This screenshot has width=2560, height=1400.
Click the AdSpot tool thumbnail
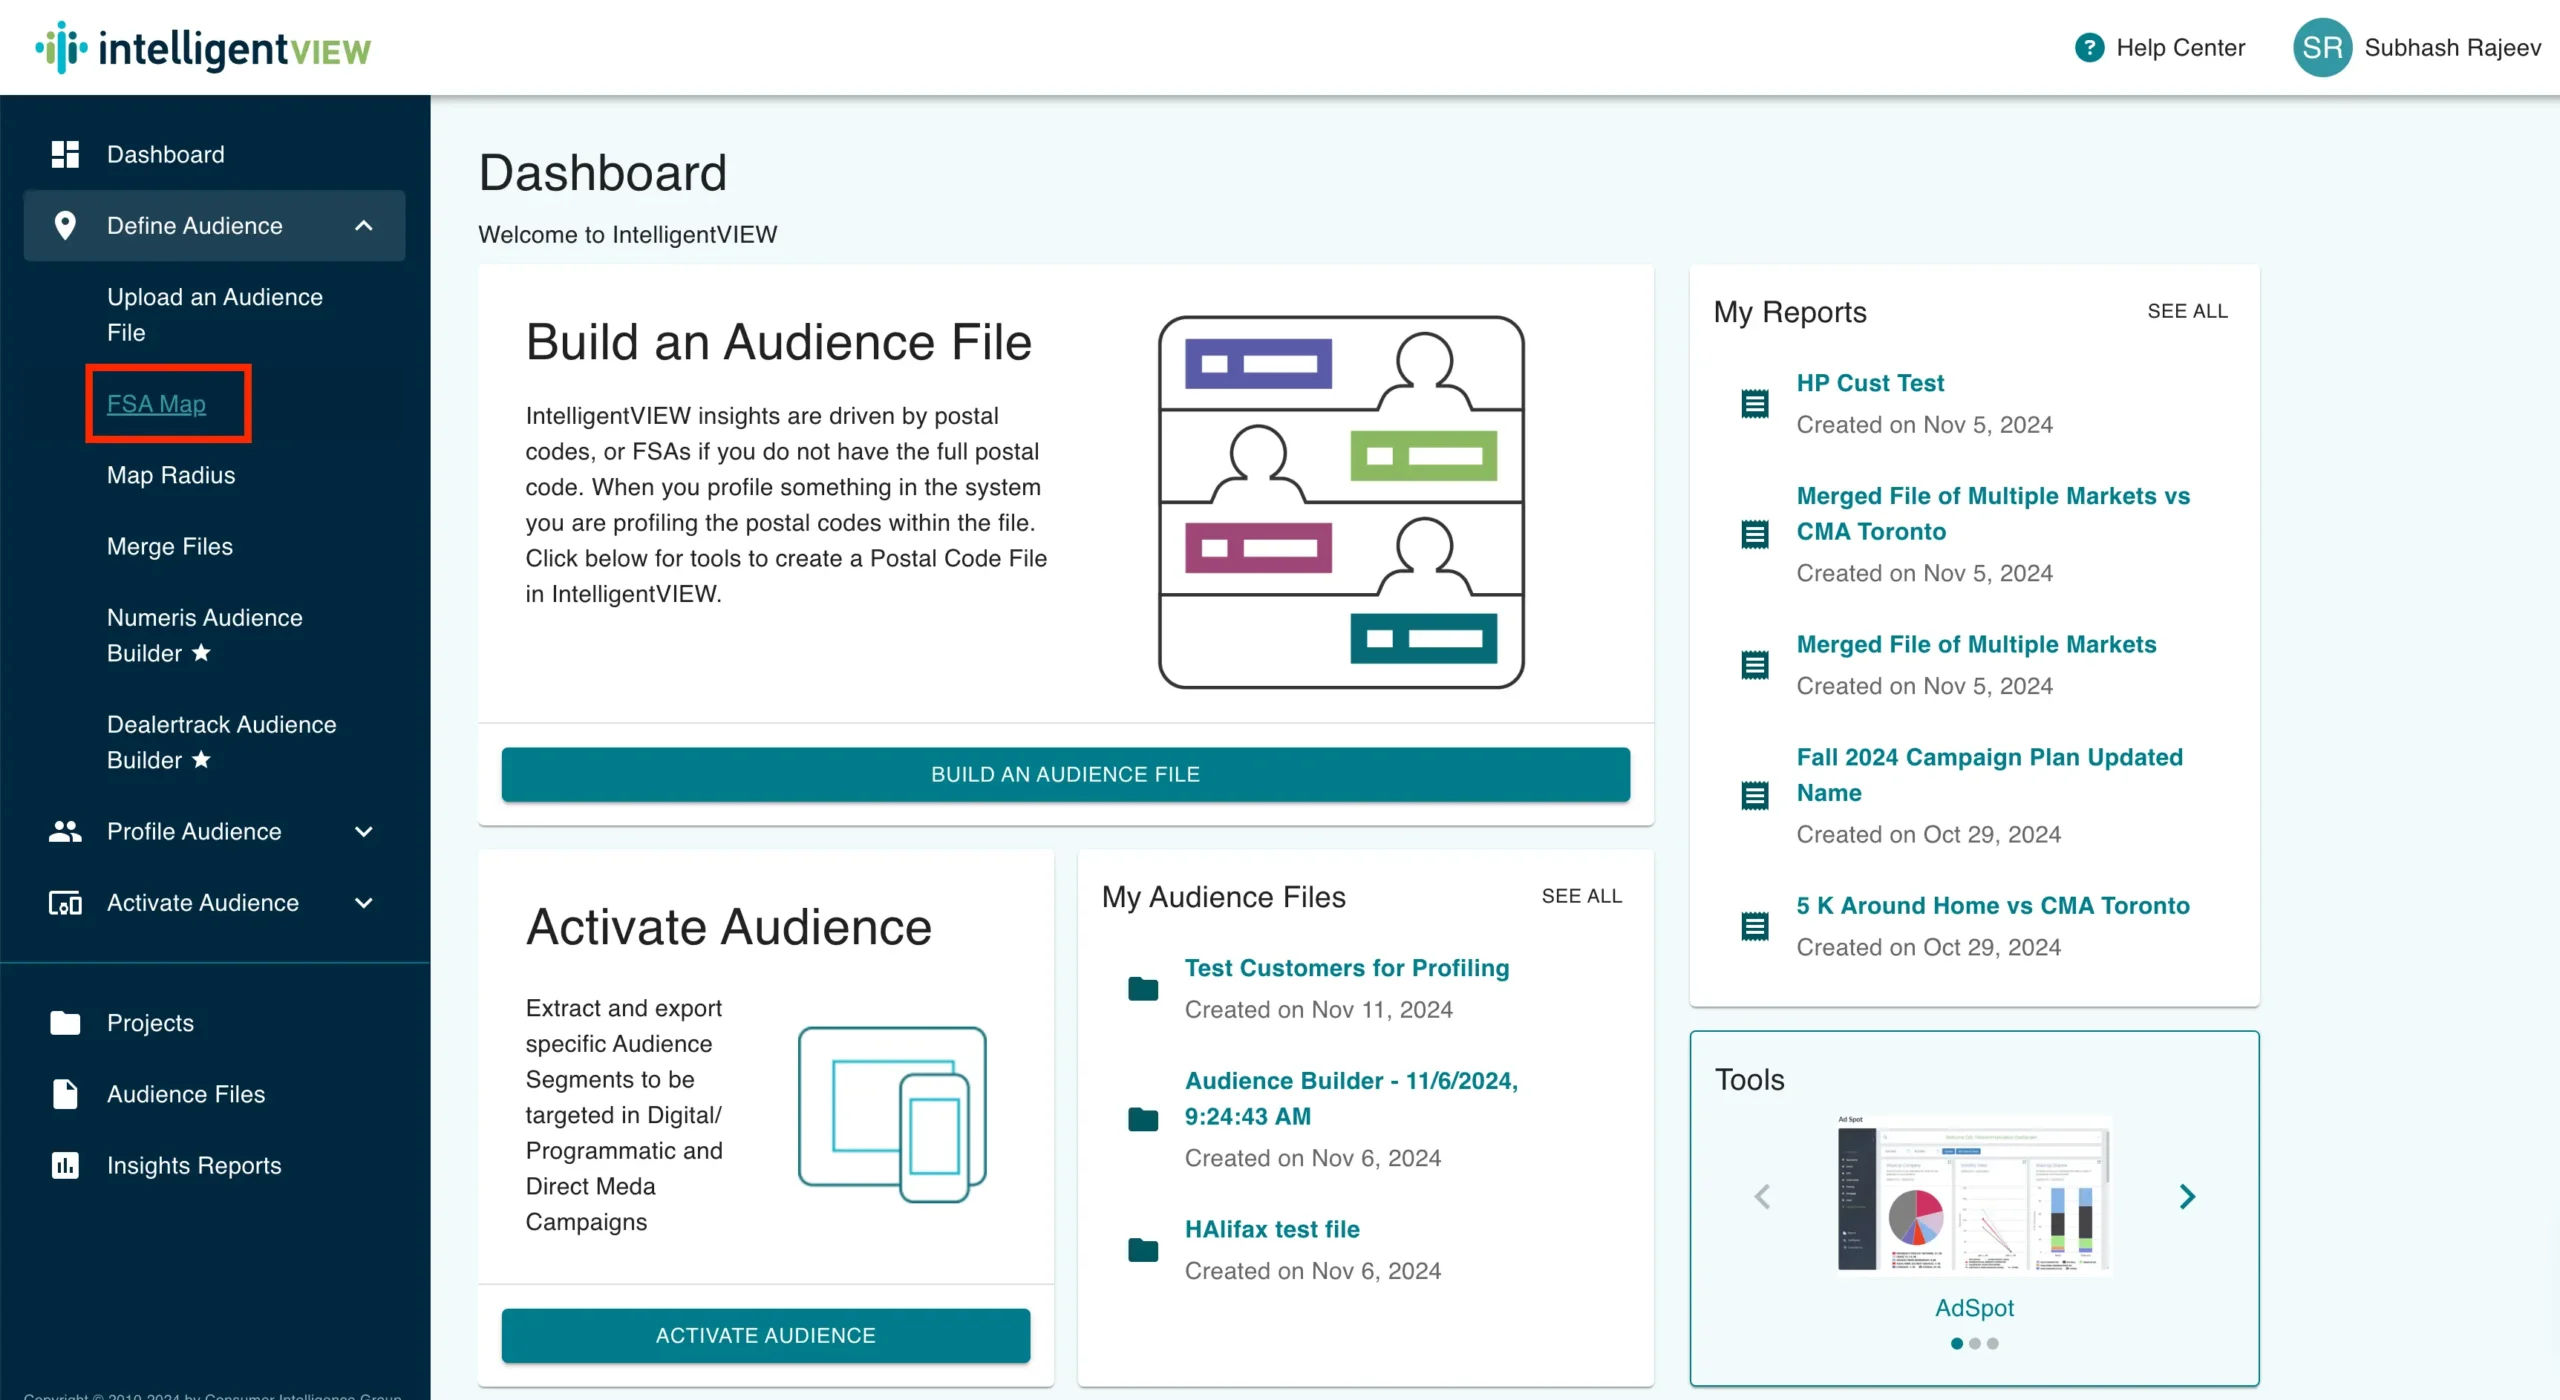1973,1196
